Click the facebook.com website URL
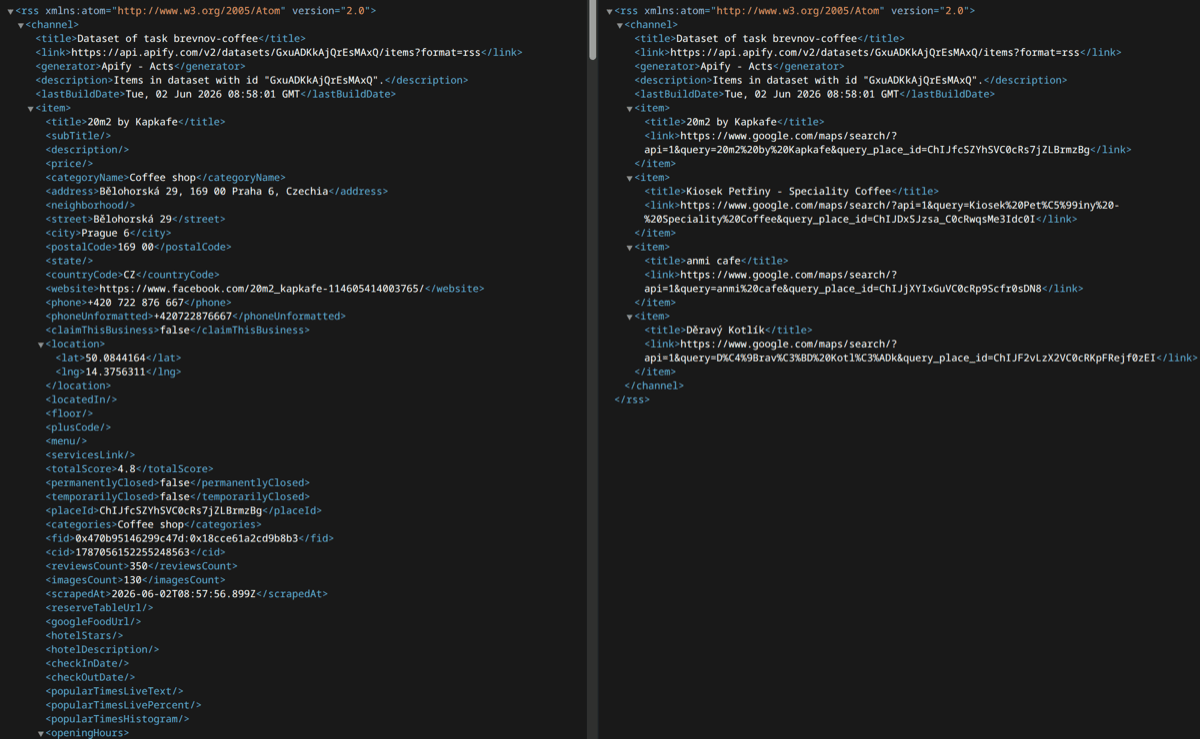The height and width of the screenshot is (739, 1200). click(262, 288)
